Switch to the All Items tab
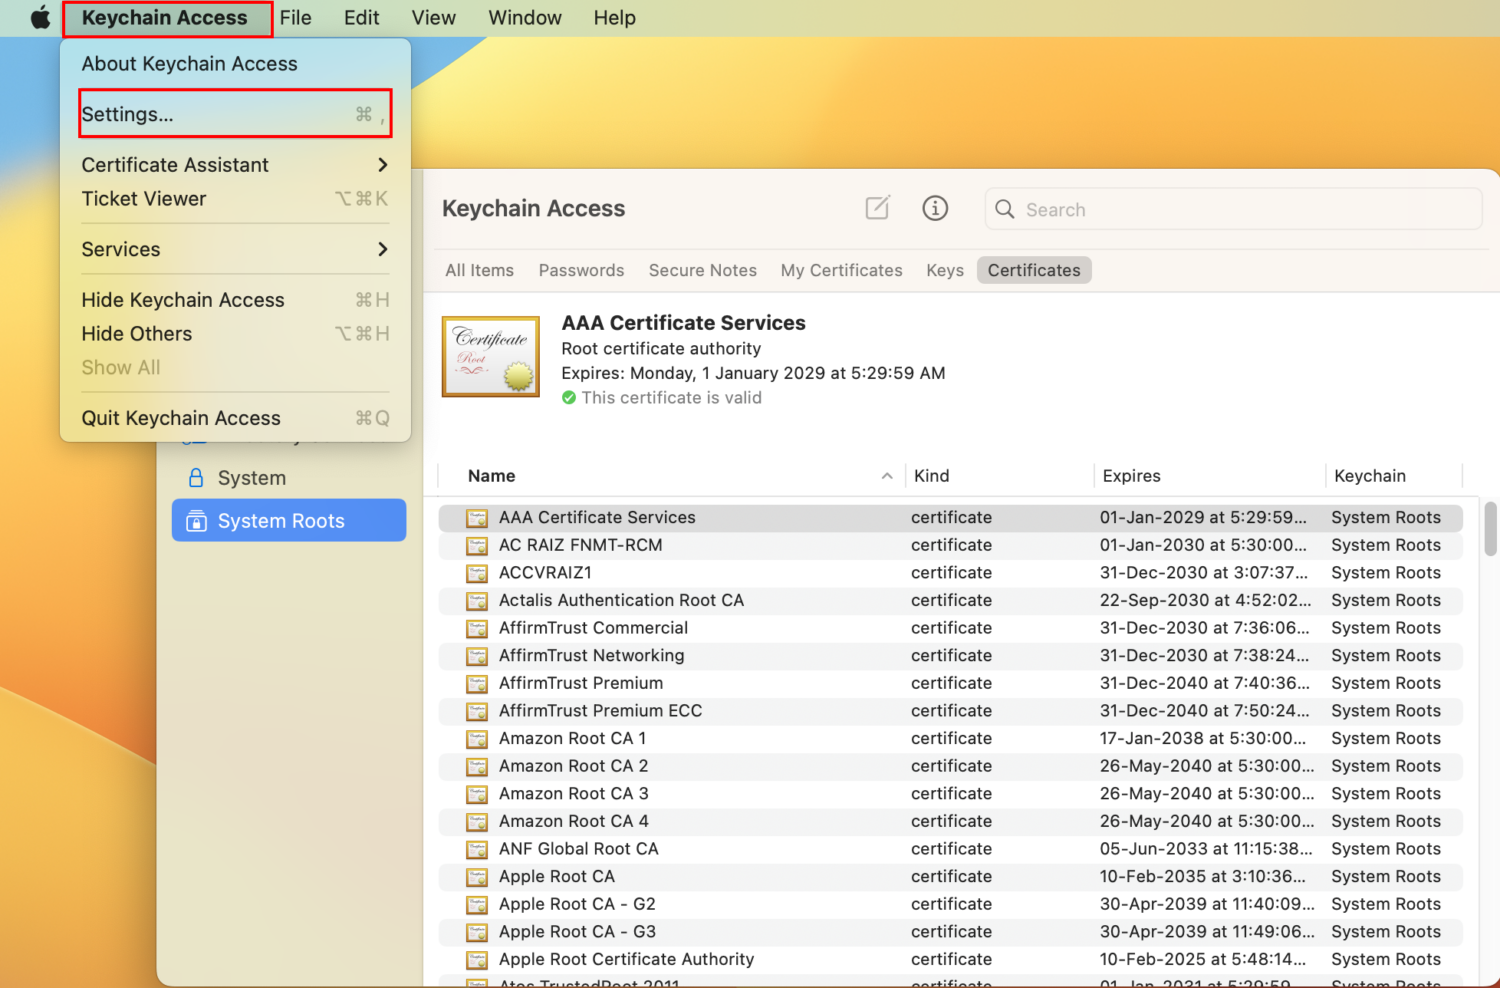This screenshot has width=1500, height=988. (x=480, y=270)
